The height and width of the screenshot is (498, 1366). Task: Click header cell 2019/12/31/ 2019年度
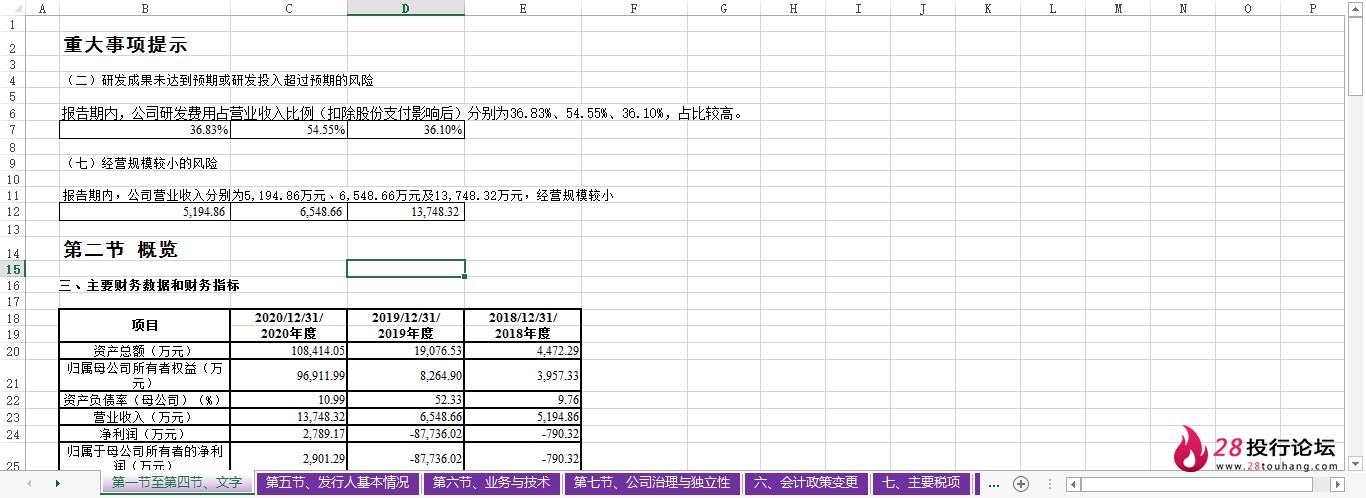[406, 326]
